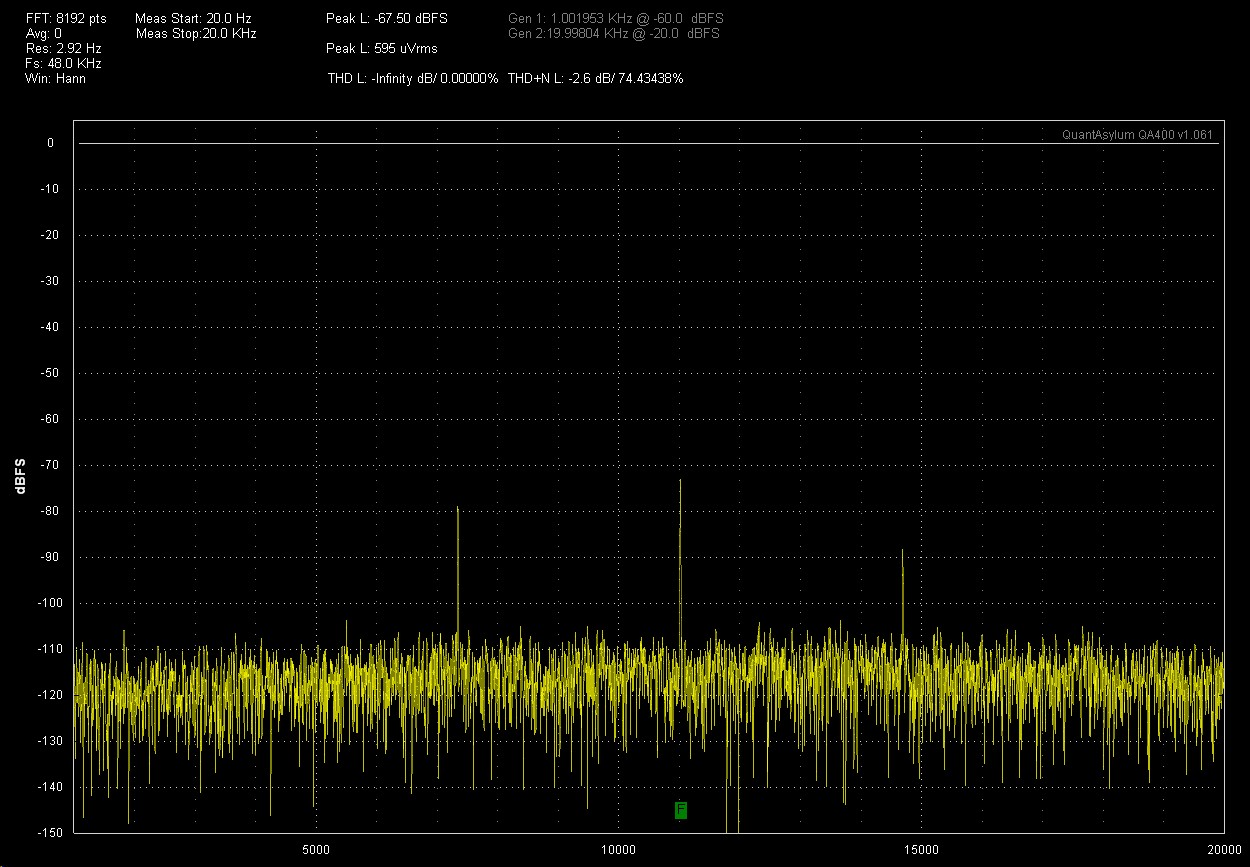This screenshot has width=1250, height=867.
Task: Click the 20000 X-axis tick label
Action: 1222,849
